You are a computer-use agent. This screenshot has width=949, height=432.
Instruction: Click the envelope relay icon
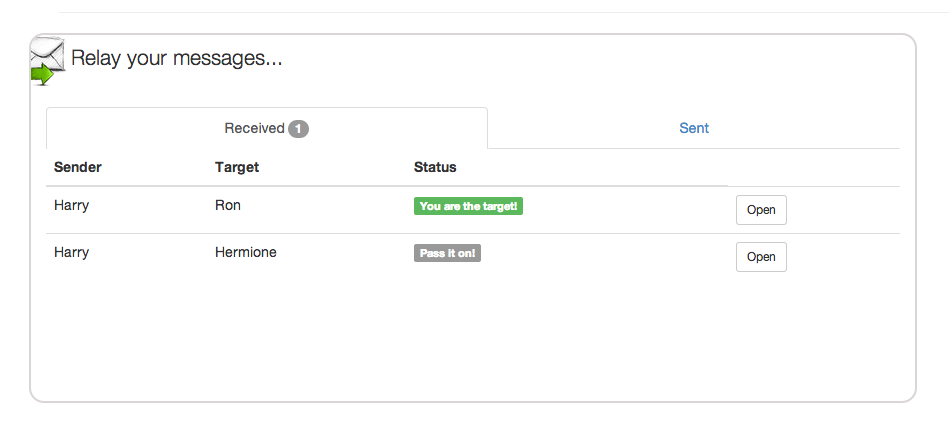point(48,59)
